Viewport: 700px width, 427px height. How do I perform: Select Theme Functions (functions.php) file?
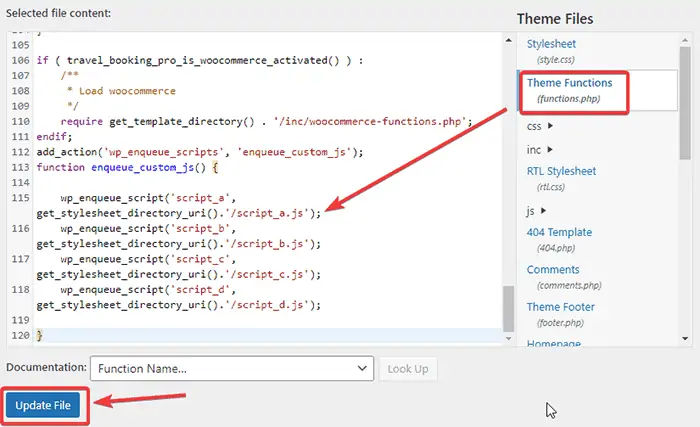pyautogui.click(x=567, y=83)
